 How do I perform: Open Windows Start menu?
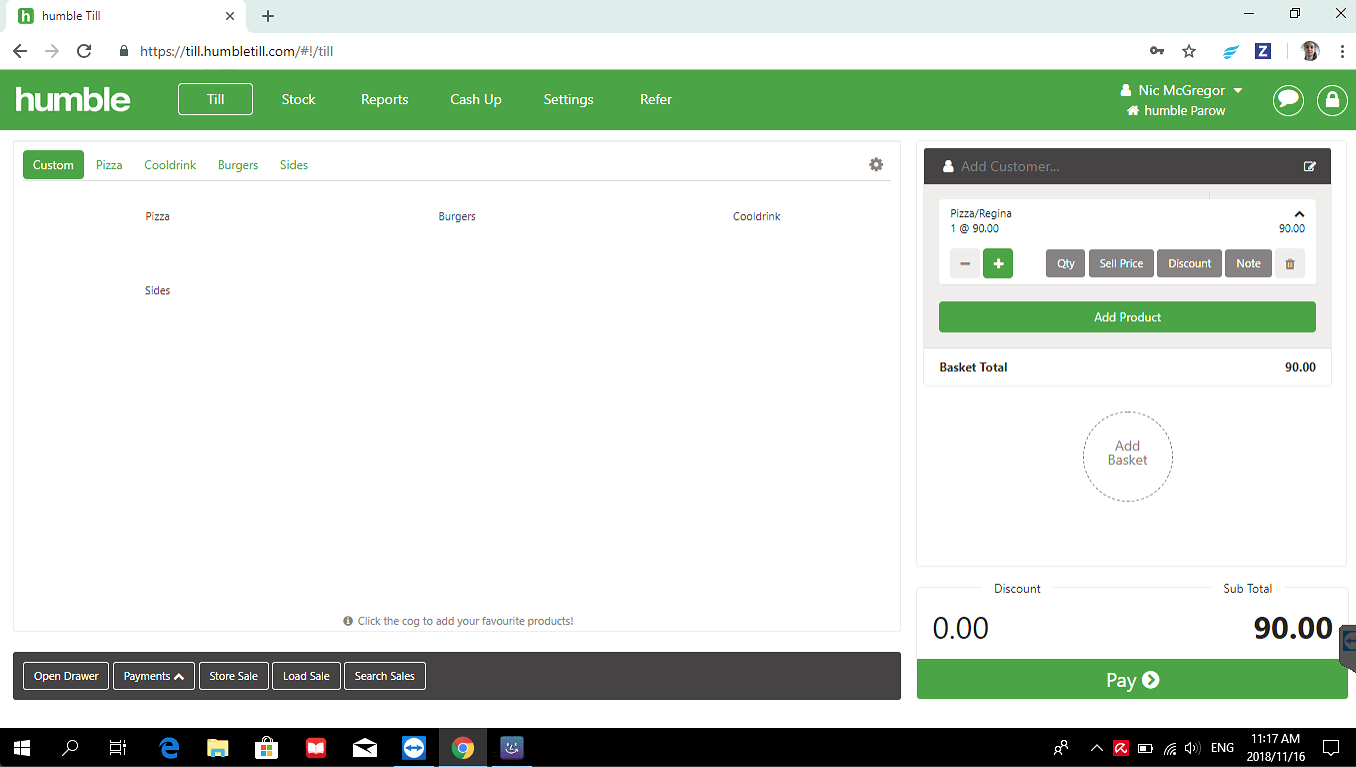coord(22,747)
